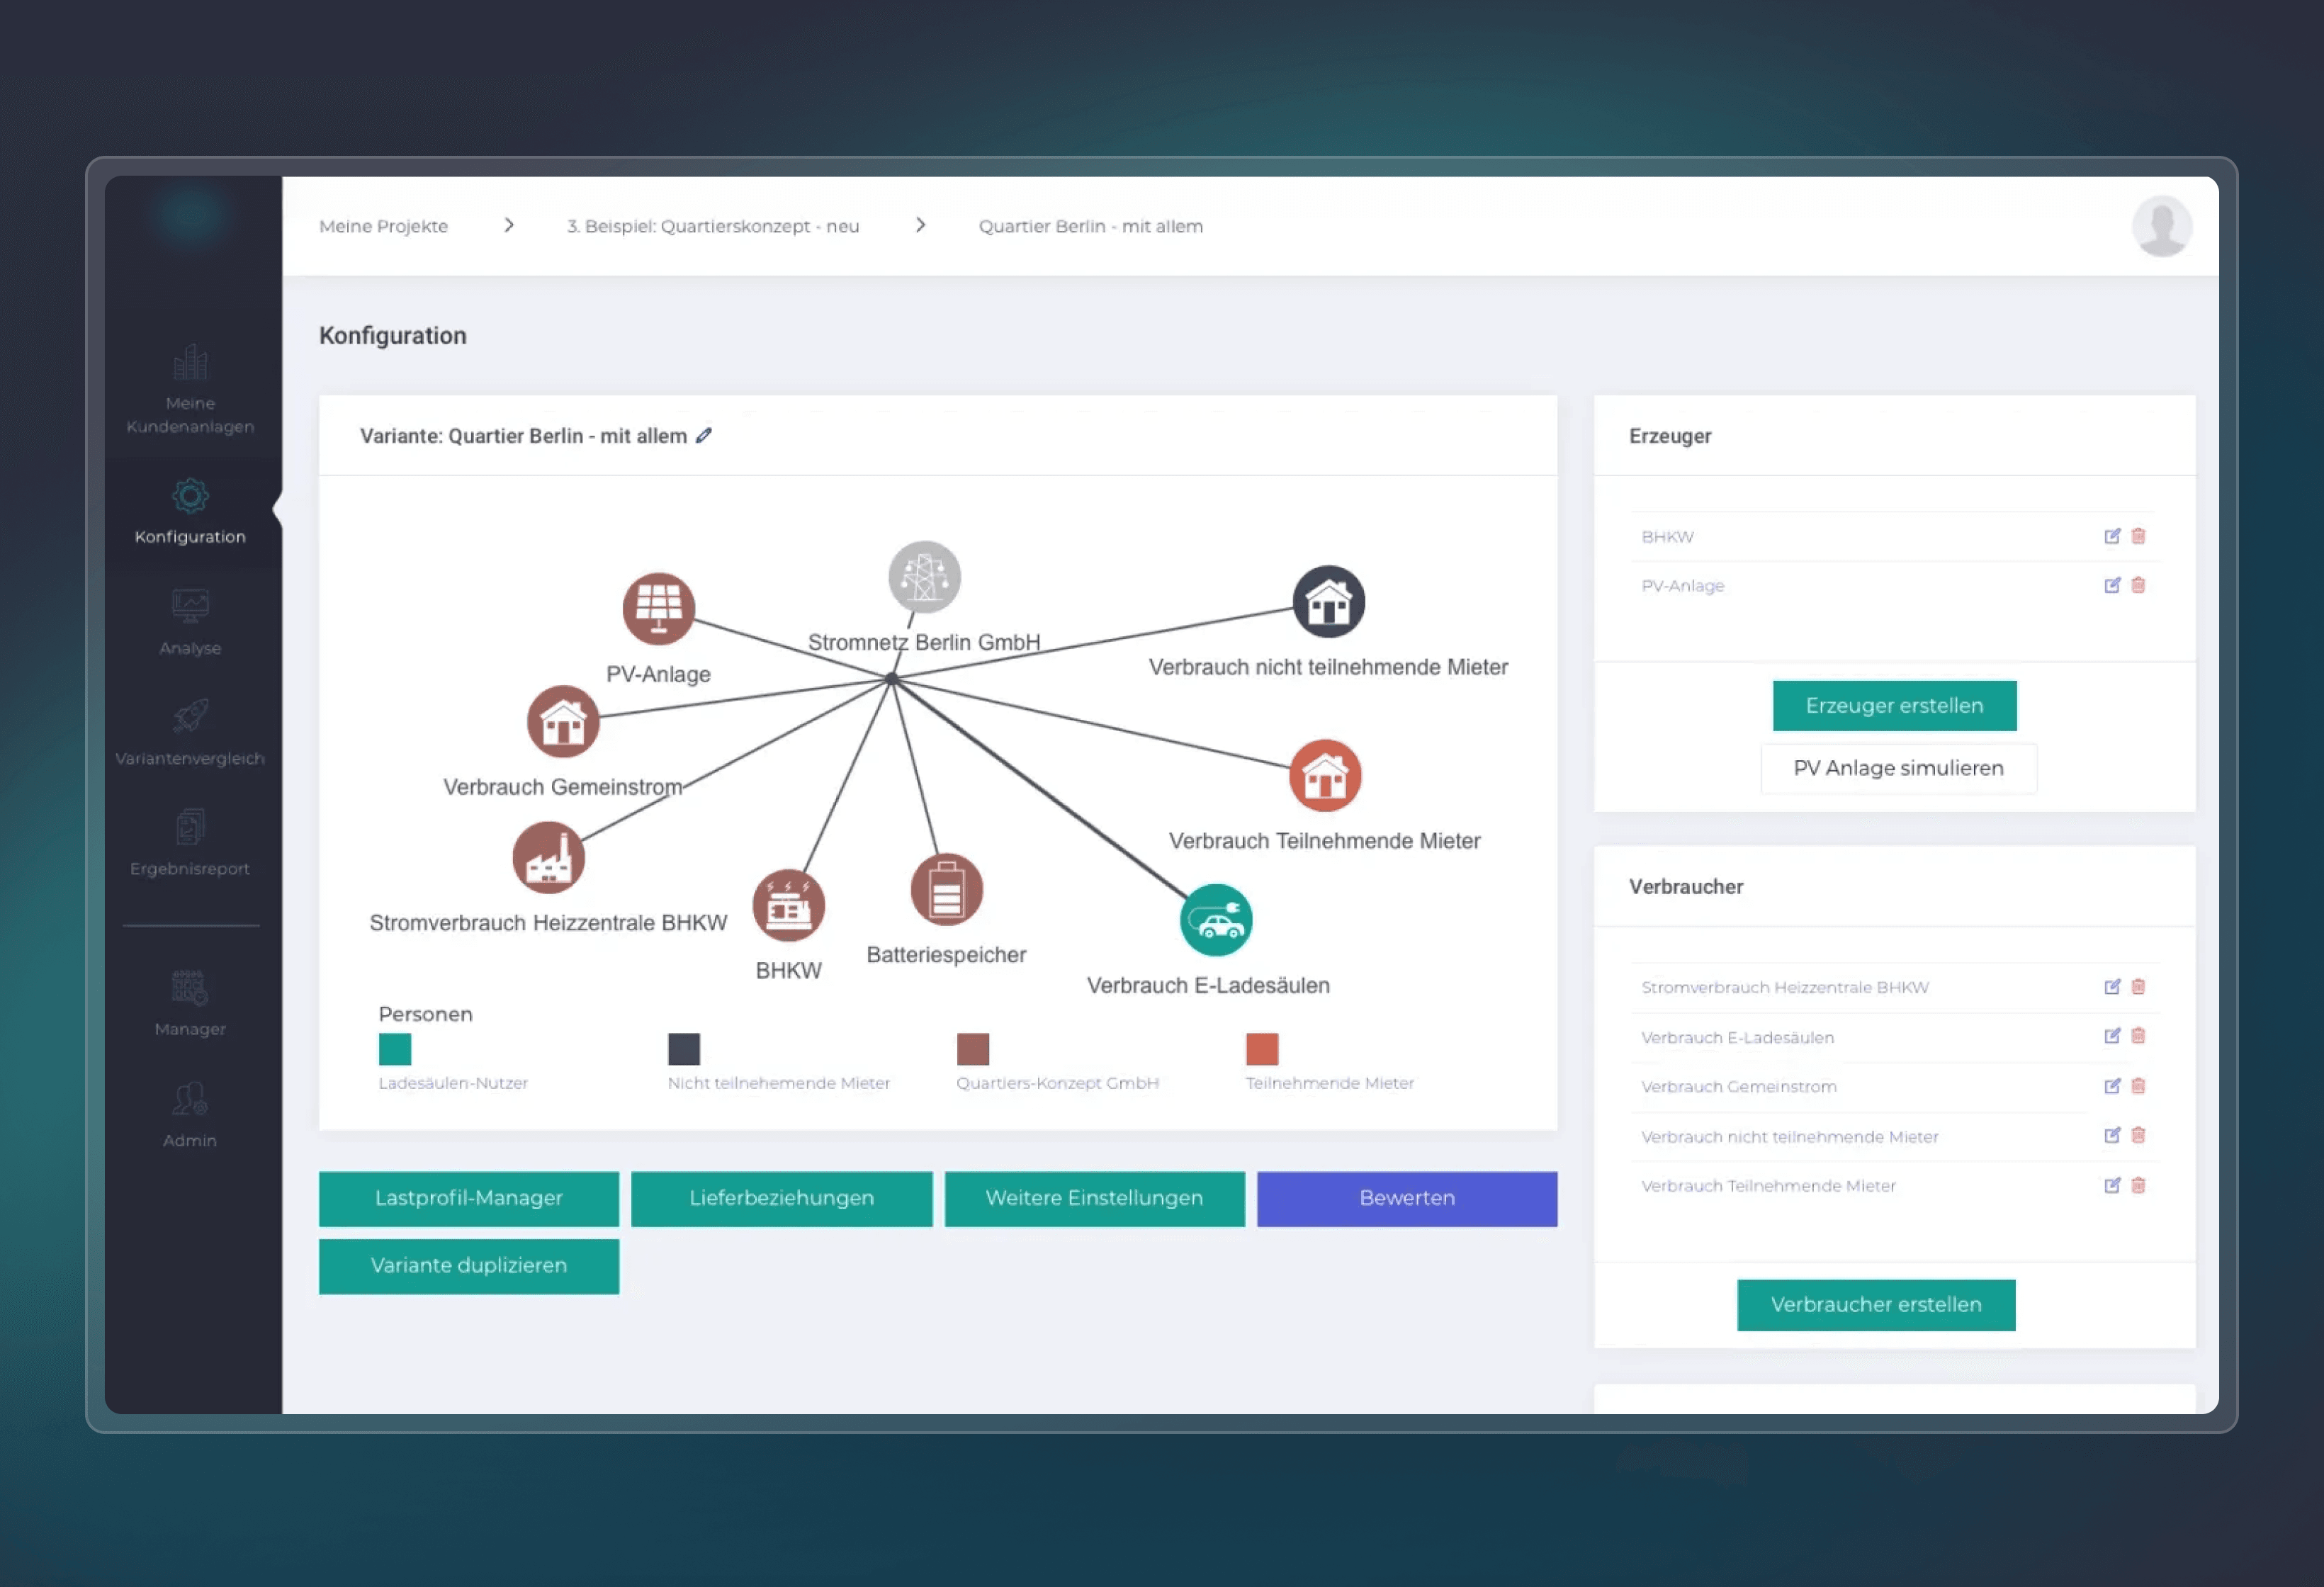Edit the PV-Anlage entry in Erzeuger list
Image resolution: width=2324 pixels, height=1587 pixels.
tap(2112, 585)
